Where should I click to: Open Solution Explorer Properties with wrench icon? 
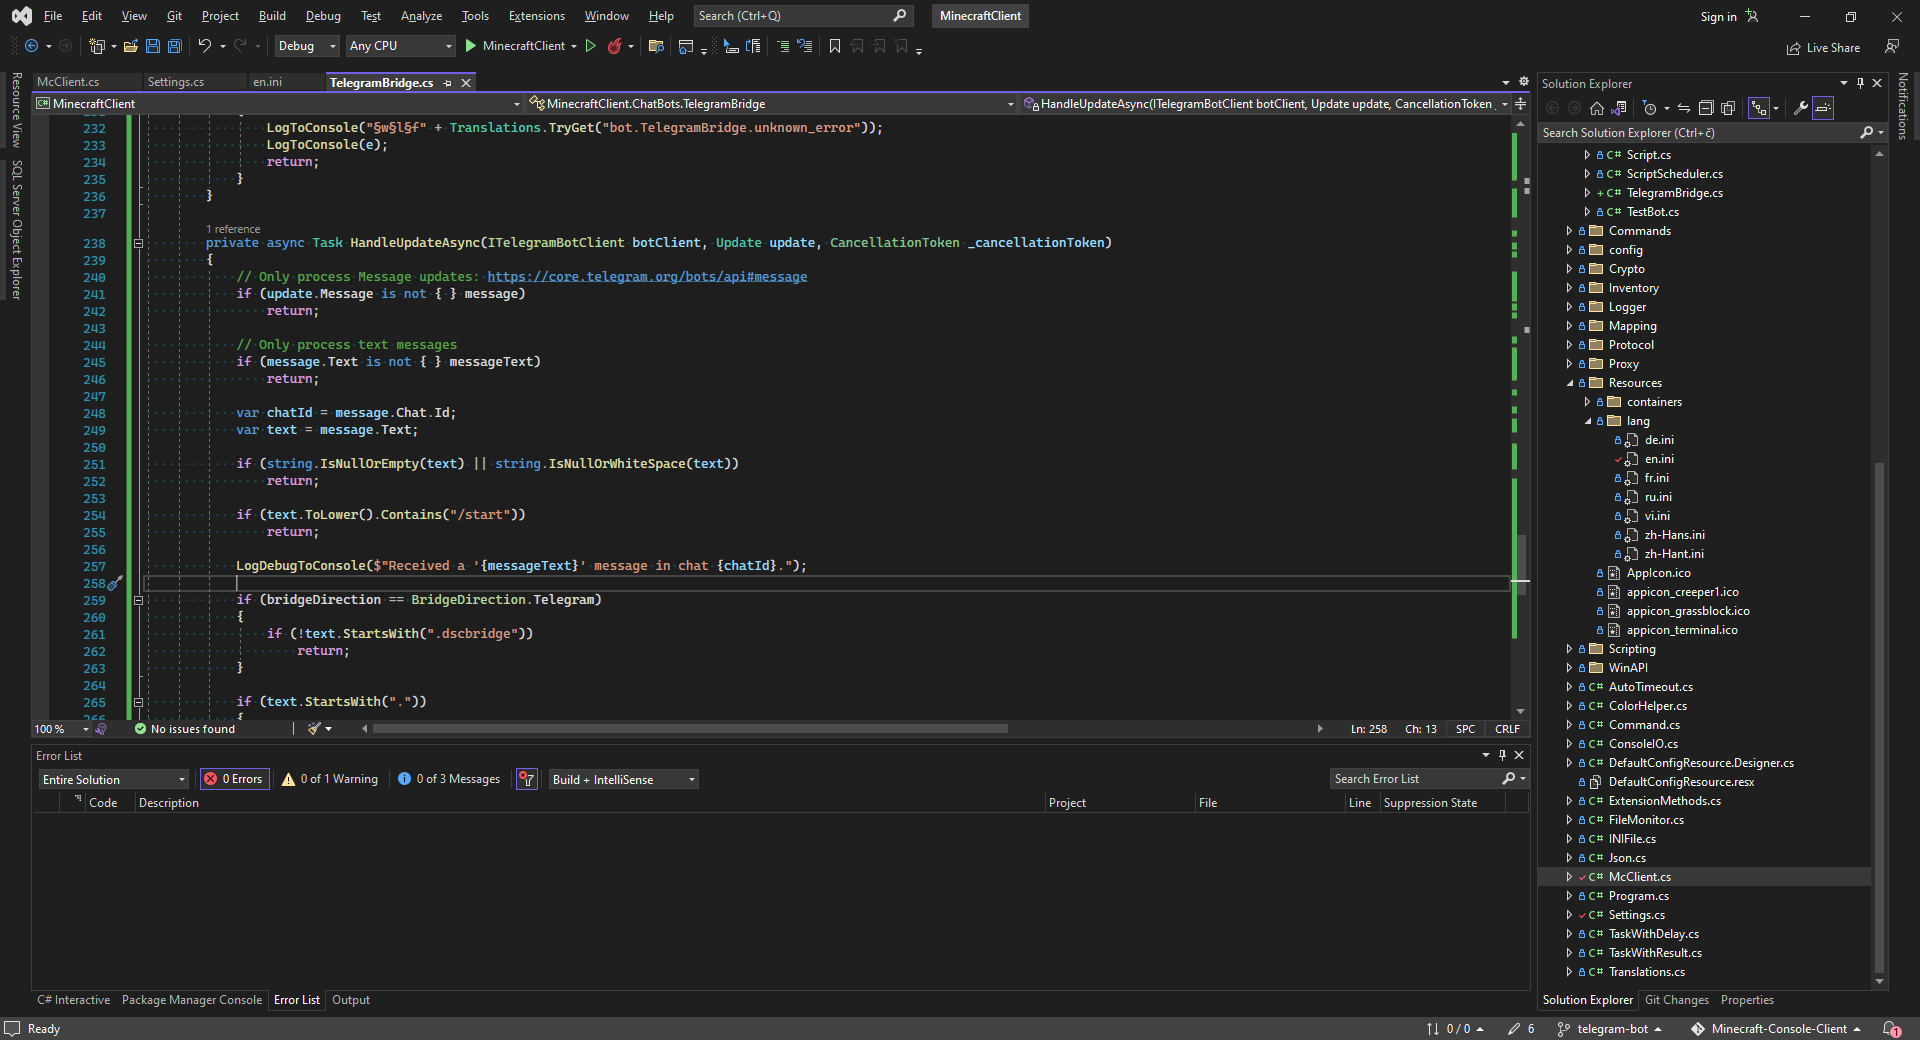pyautogui.click(x=1800, y=108)
